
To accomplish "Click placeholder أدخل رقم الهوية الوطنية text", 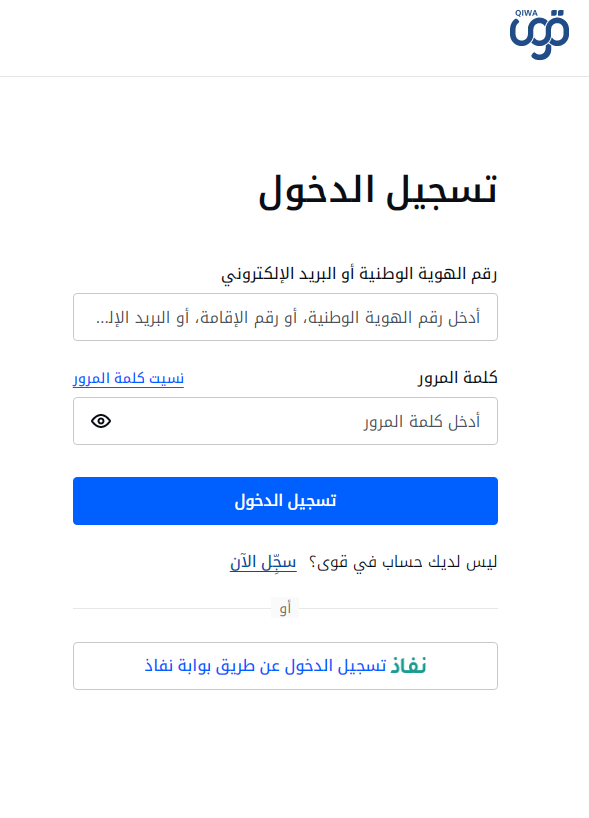I will pos(288,317).
